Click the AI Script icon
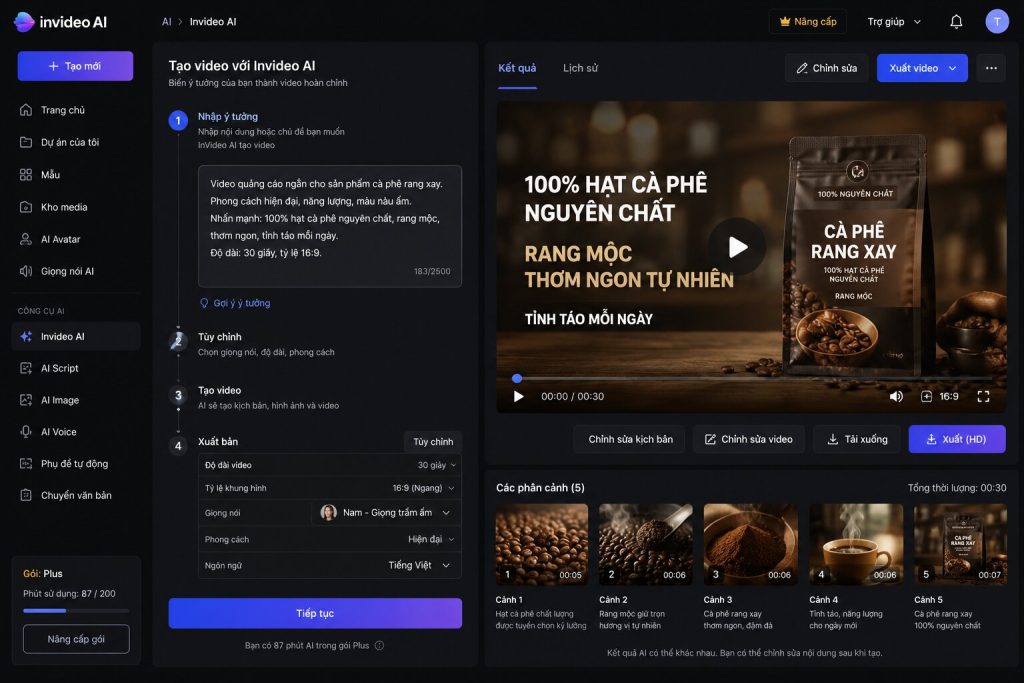 pyautogui.click(x=26, y=368)
